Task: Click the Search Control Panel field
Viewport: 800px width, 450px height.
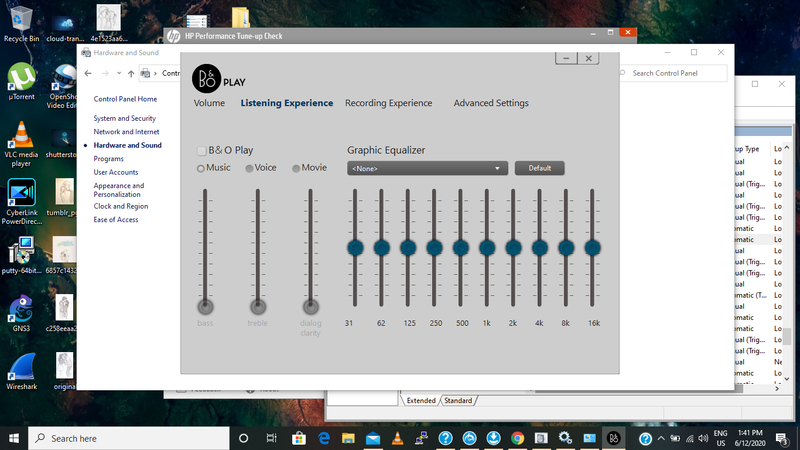Action: click(672, 73)
